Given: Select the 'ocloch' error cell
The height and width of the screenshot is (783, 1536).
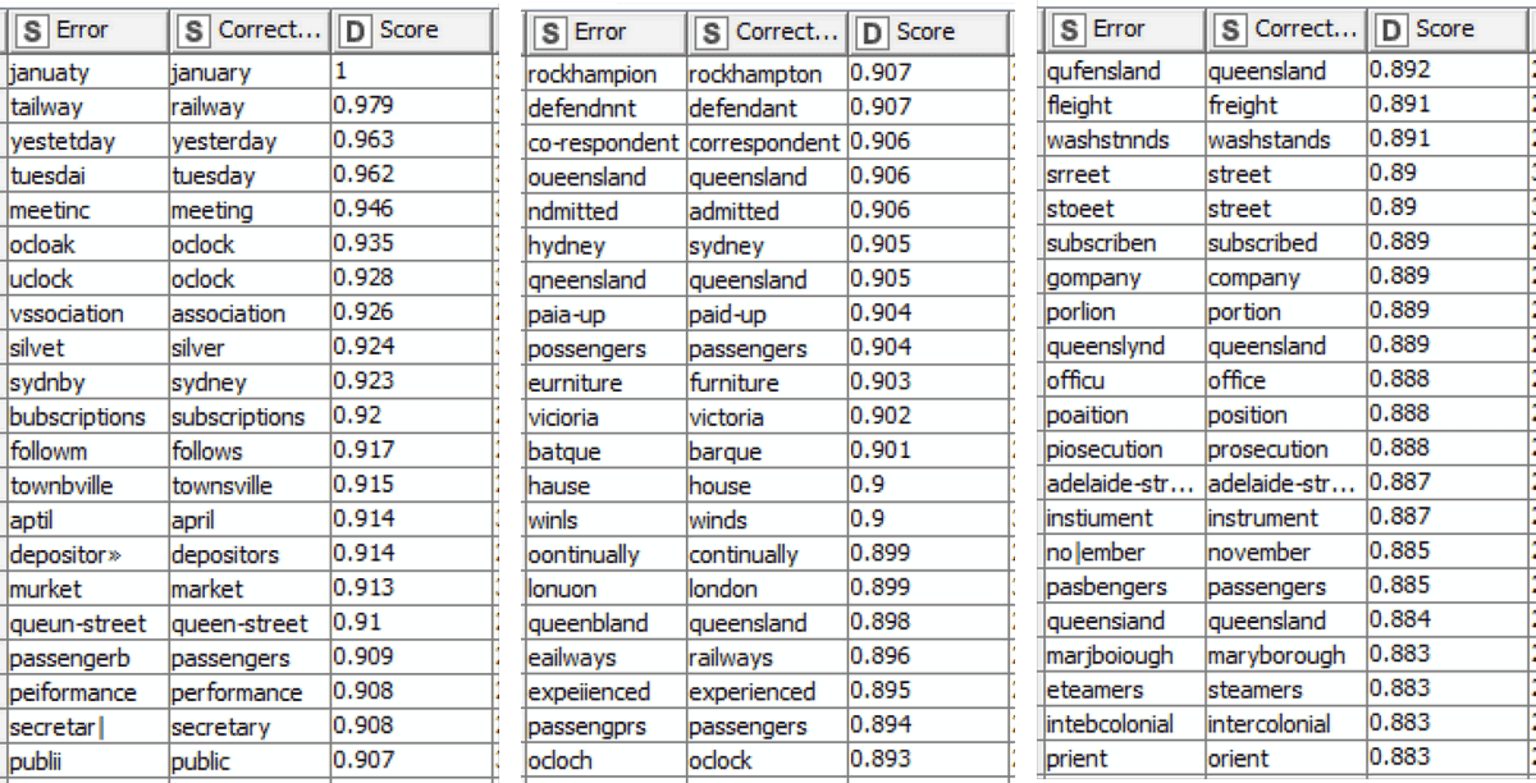Looking at the screenshot, I should 605,760.
